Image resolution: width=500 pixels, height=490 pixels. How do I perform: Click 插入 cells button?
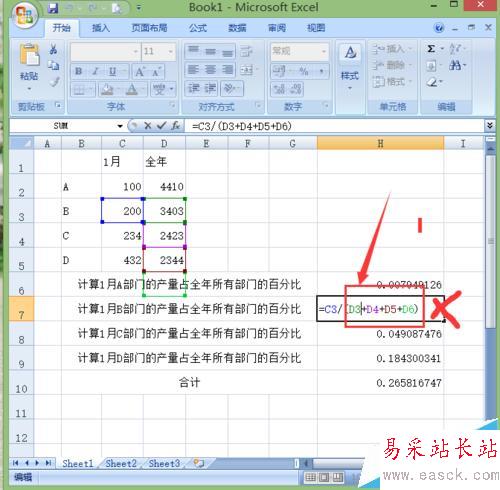[392, 49]
